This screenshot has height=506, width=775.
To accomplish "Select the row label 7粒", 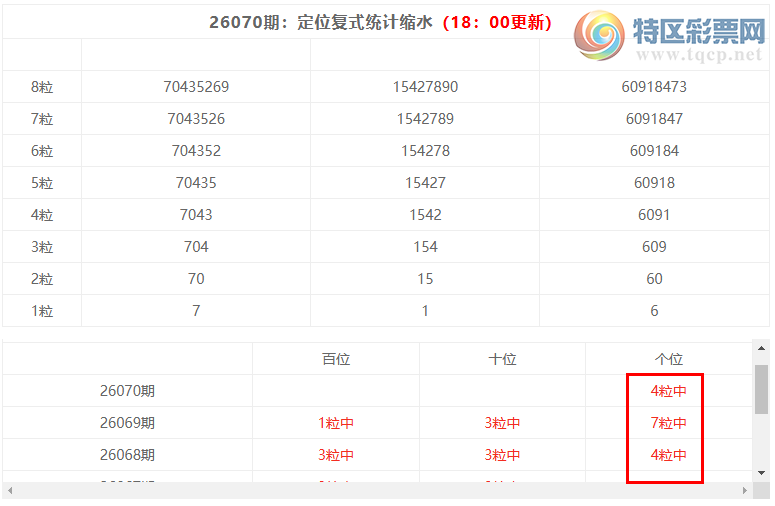I will click(x=42, y=119).
